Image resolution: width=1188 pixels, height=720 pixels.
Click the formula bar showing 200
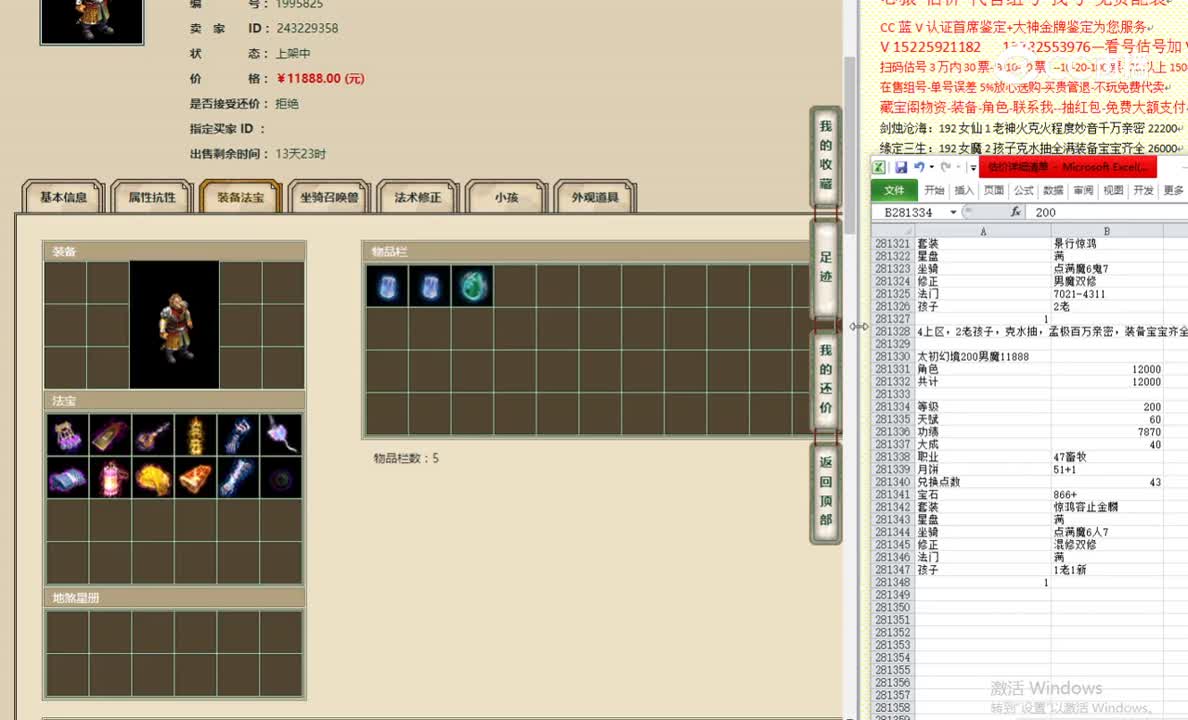pos(1106,213)
